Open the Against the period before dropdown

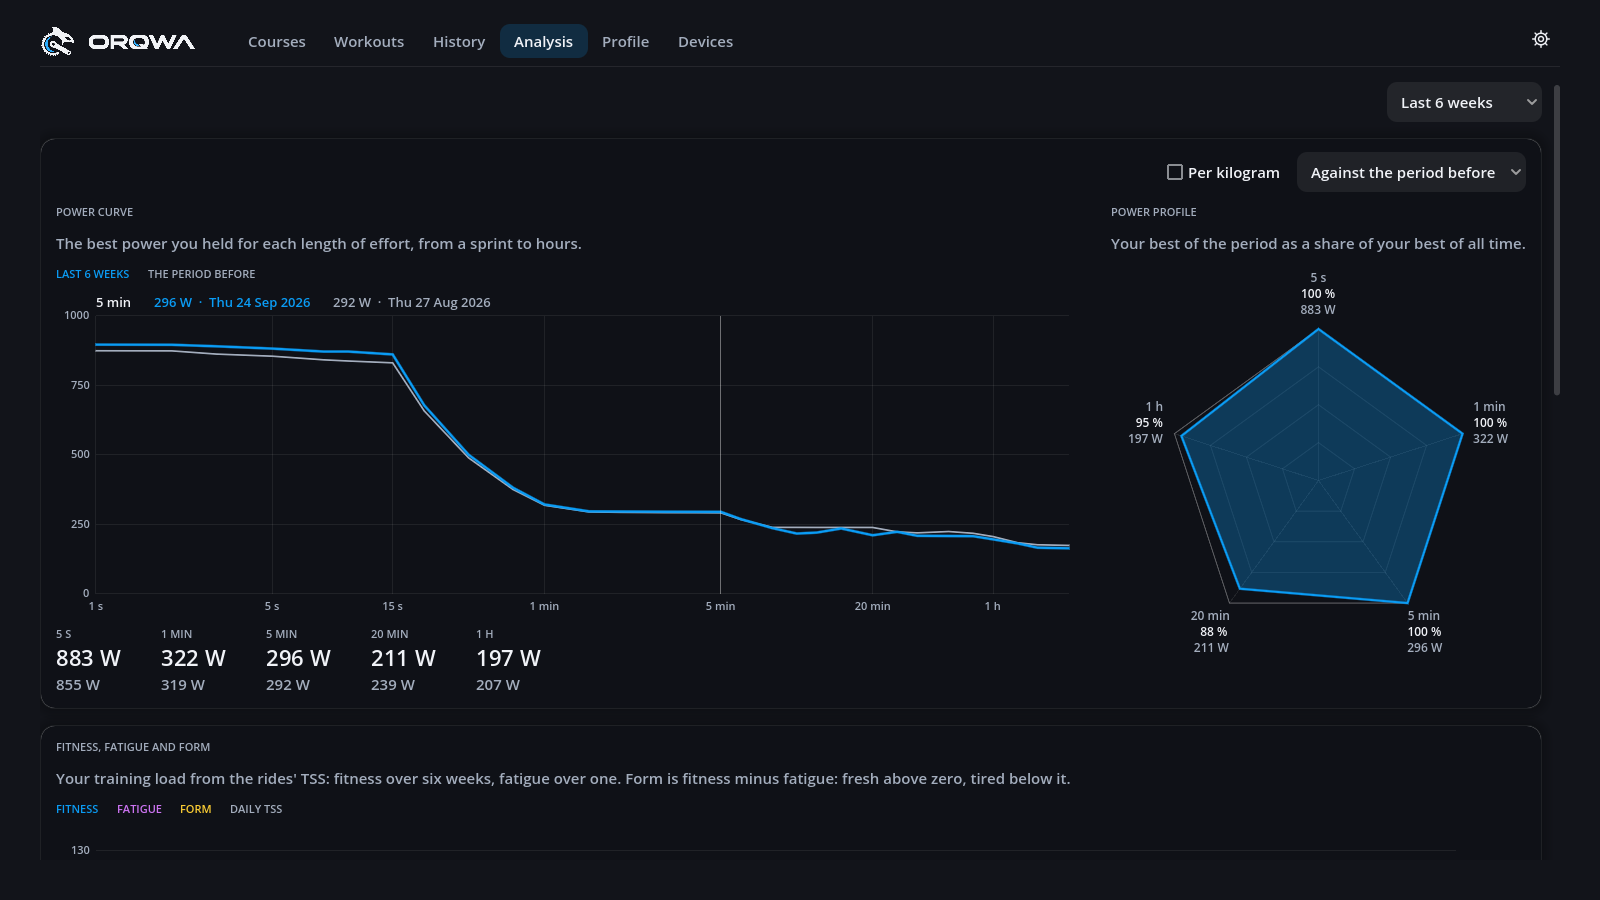point(1411,172)
